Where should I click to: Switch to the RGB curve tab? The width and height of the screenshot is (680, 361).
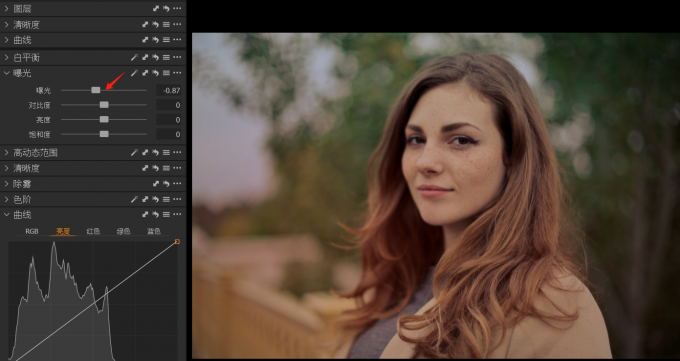tap(32, 231)
